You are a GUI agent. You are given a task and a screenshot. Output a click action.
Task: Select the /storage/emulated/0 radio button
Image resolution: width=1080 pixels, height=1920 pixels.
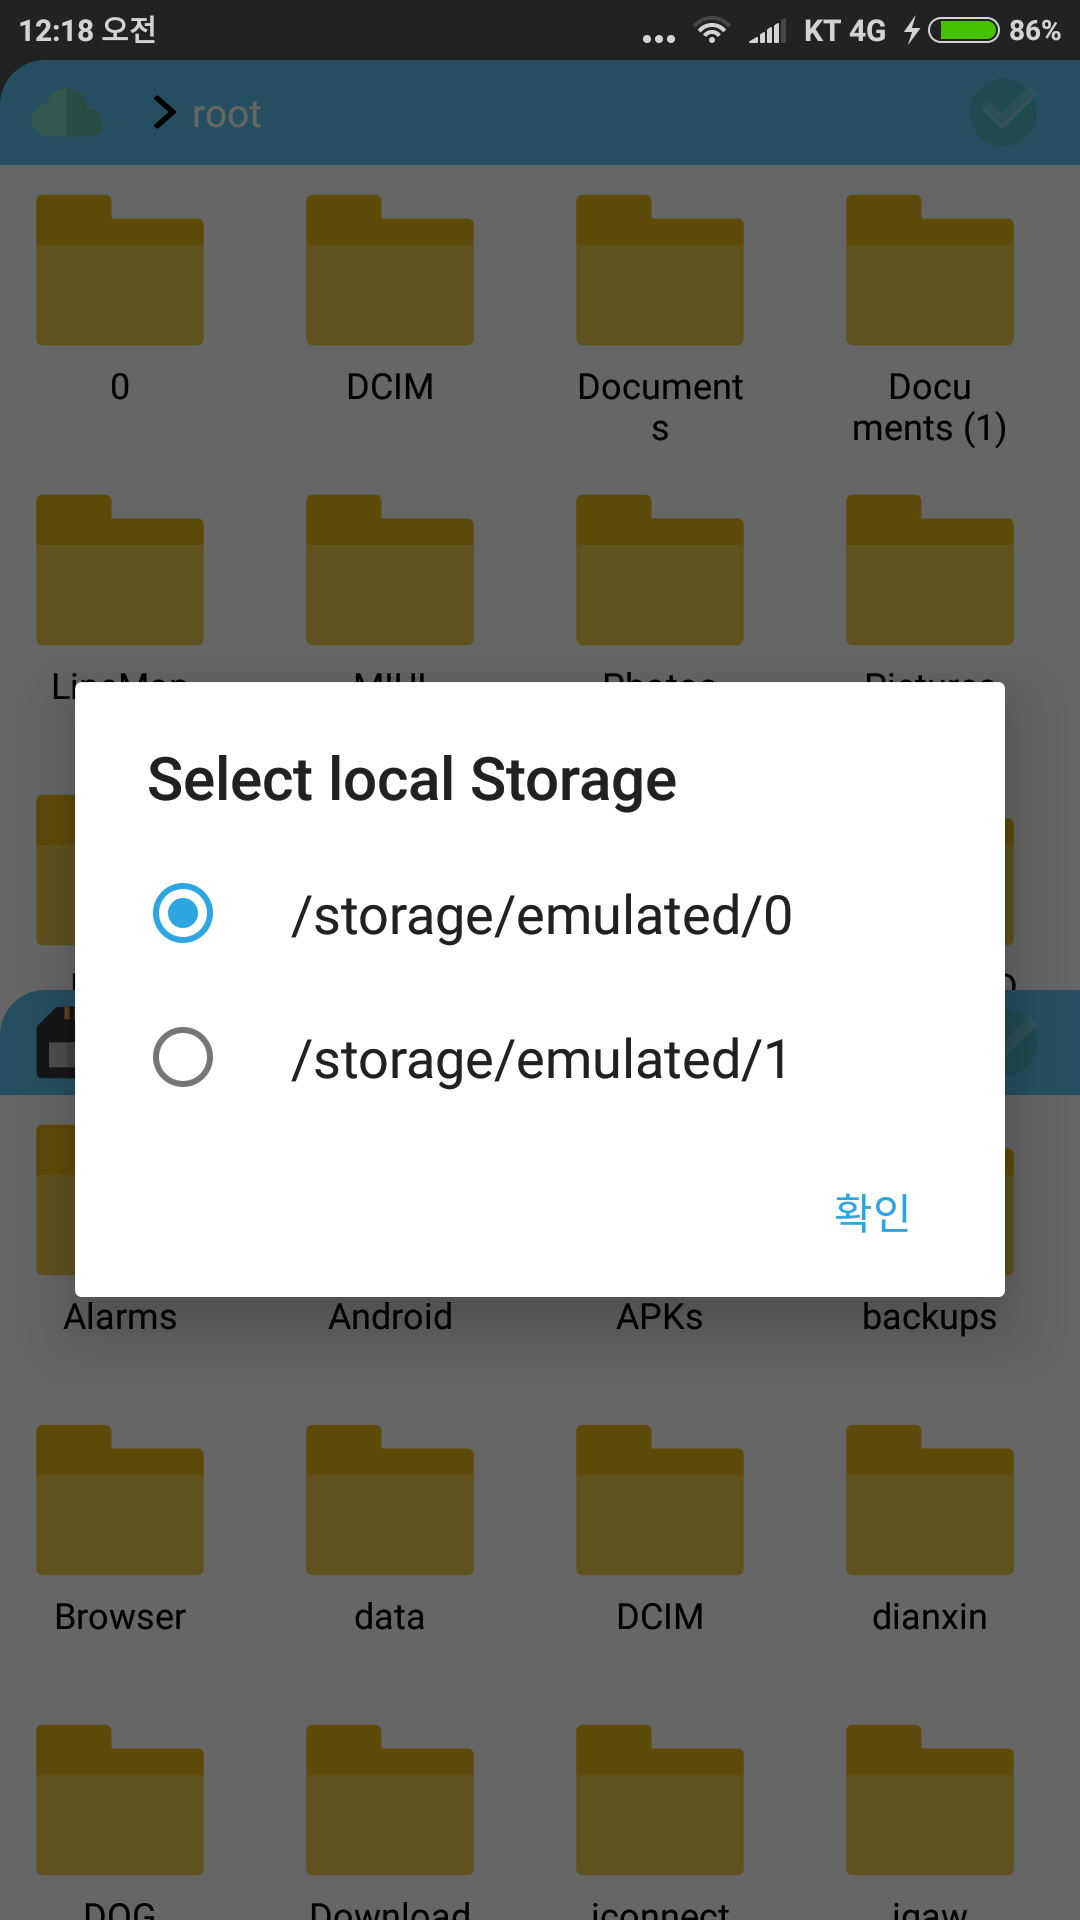(x=183, y=913)
